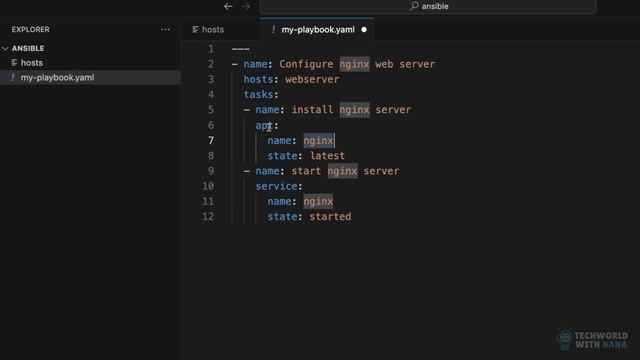This screenshot has height=360, width=640.
Task: Click the search magnifier icon
Action: 414,6
